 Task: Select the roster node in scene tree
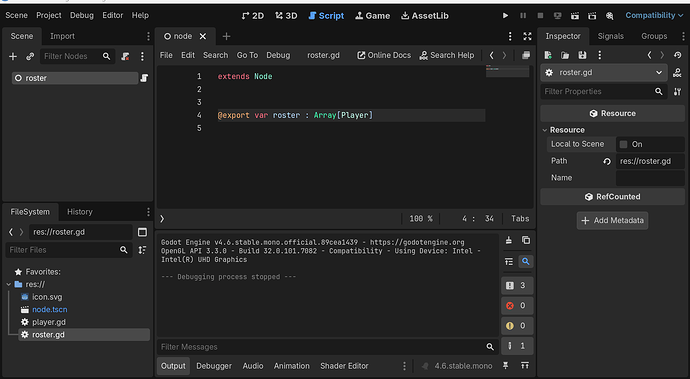click(x=75, y=78)
